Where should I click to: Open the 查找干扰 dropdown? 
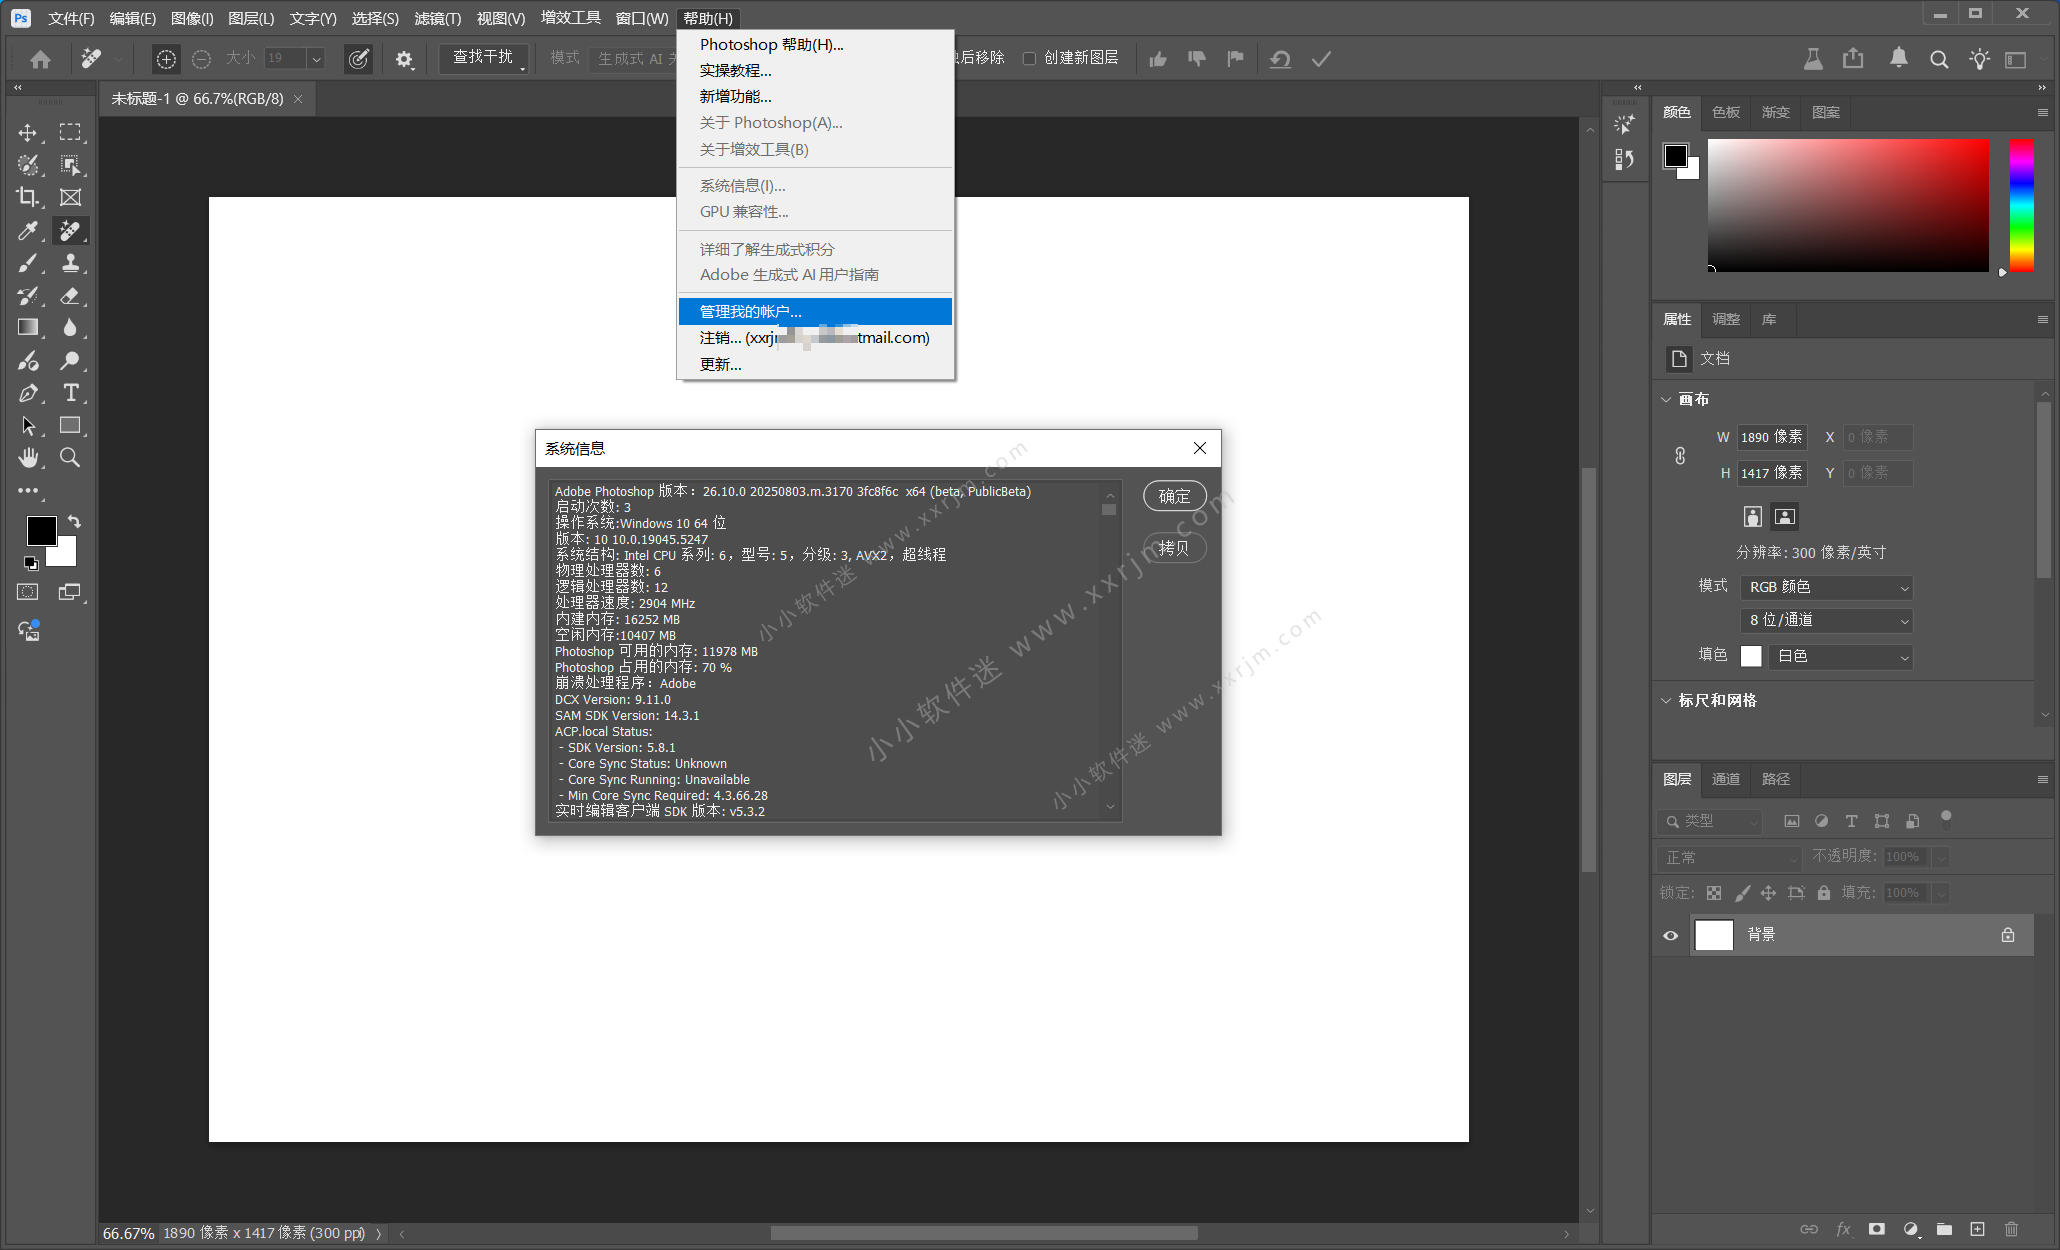[x=484, y=58]
